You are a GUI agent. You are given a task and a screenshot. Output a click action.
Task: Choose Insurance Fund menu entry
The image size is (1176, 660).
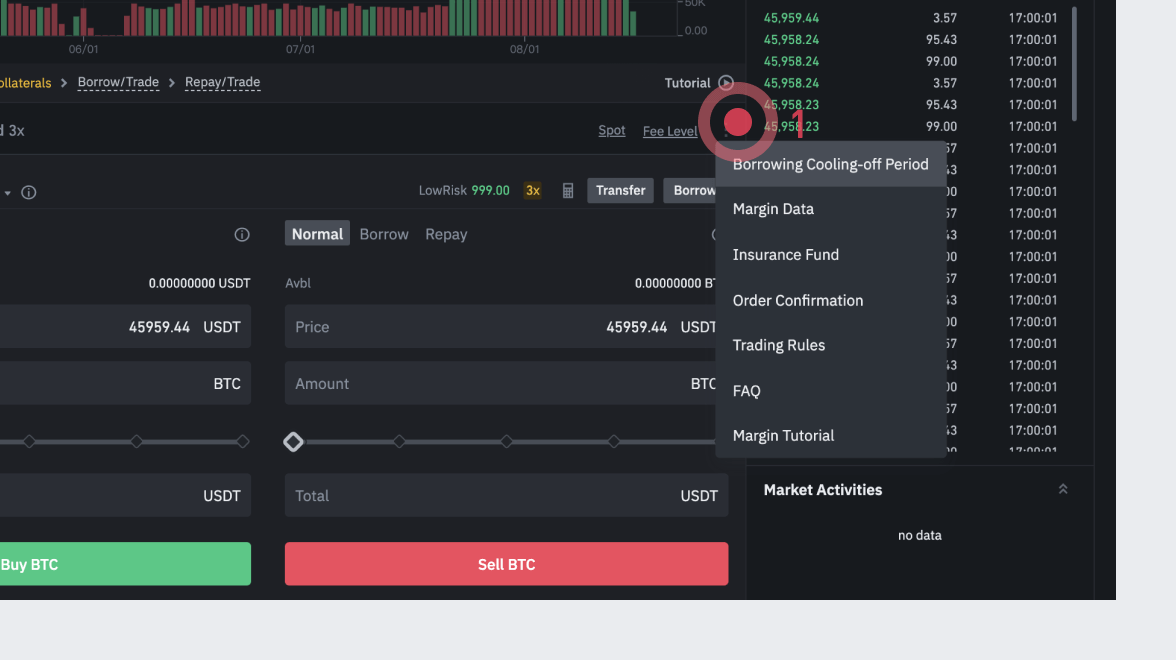pyautogui.click(x=785, y=255)
